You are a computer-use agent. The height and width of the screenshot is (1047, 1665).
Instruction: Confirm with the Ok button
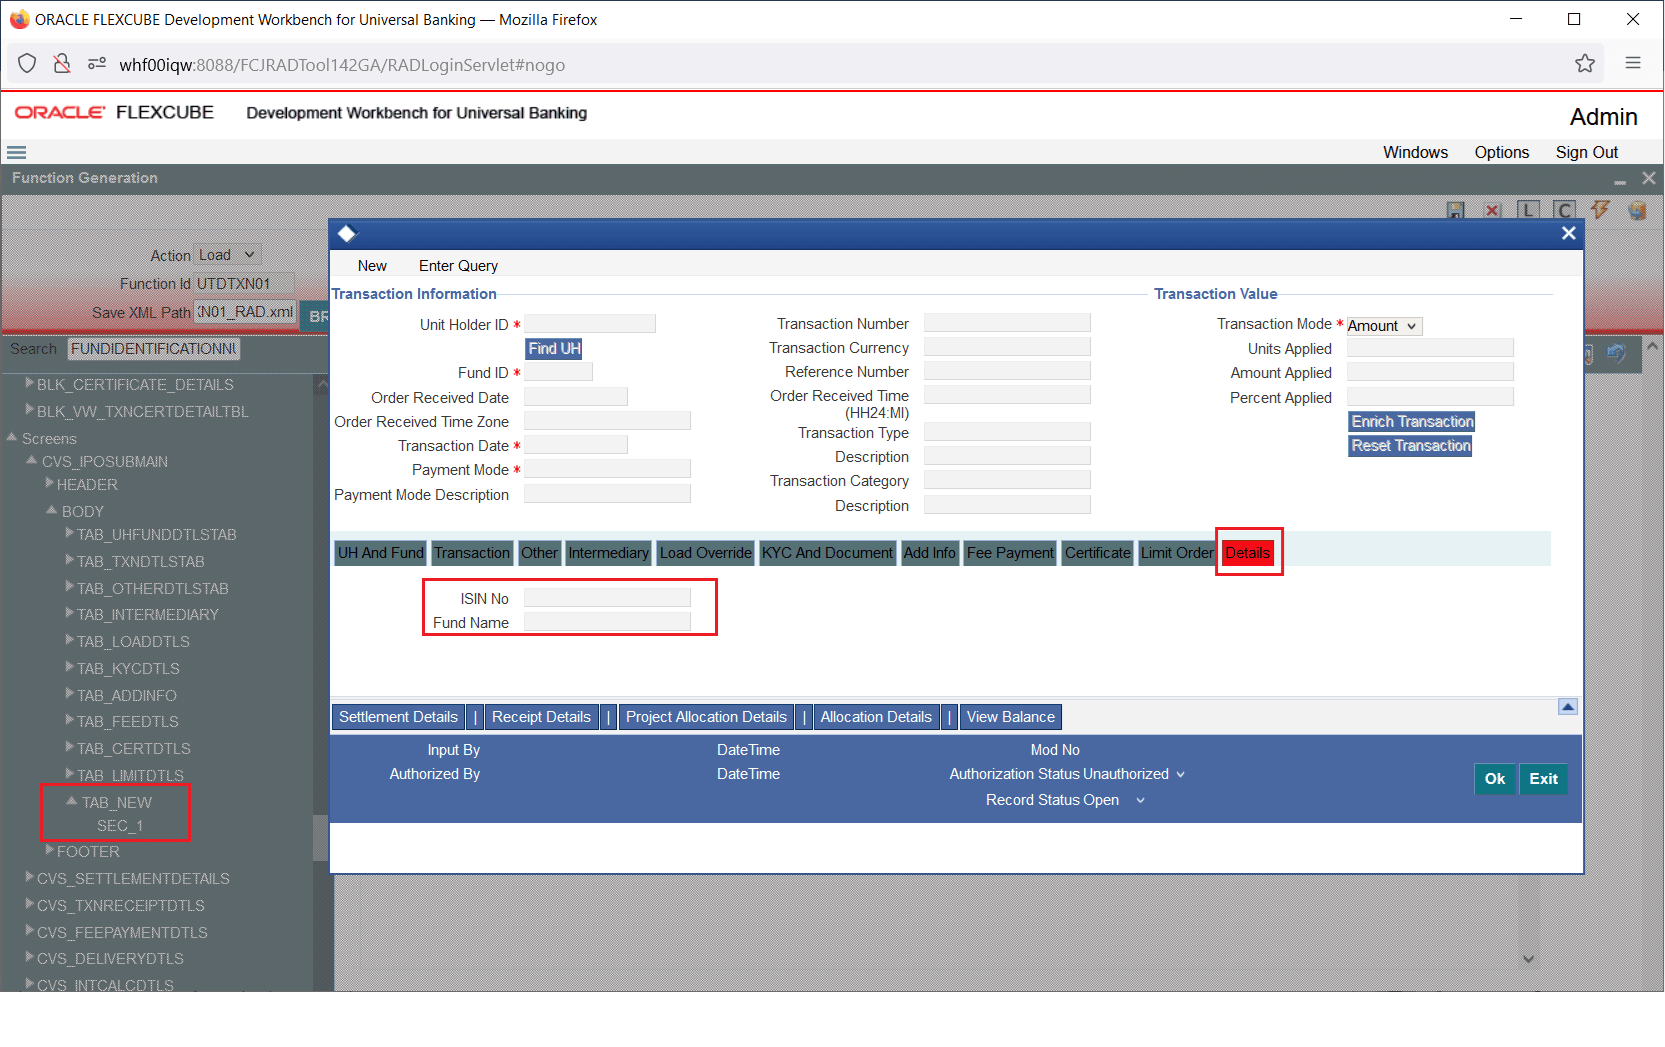coord(1495,779)
